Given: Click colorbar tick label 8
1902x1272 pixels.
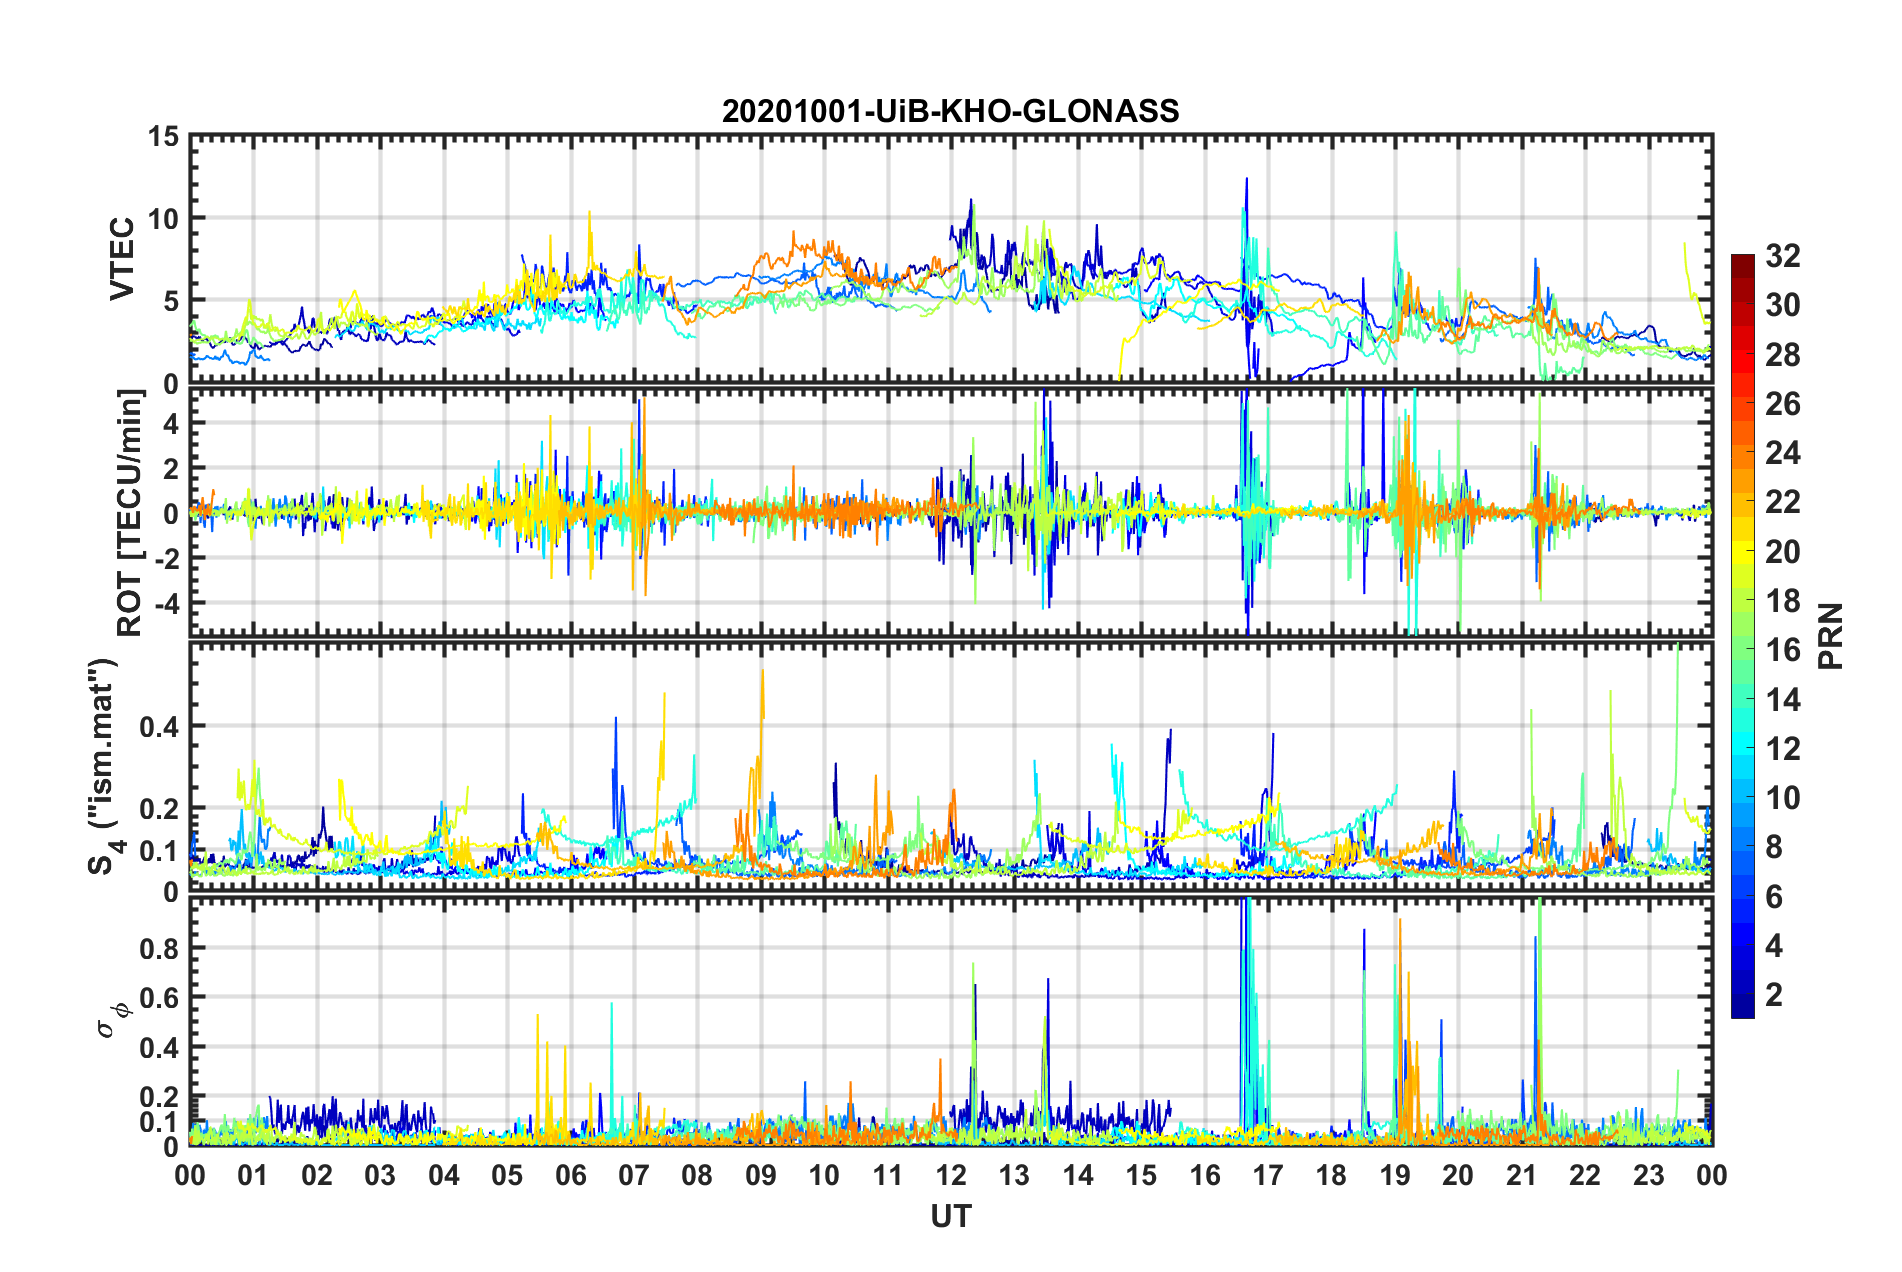Looking at the screenshot, I should pyautogui.click(x=1774, y=847).
